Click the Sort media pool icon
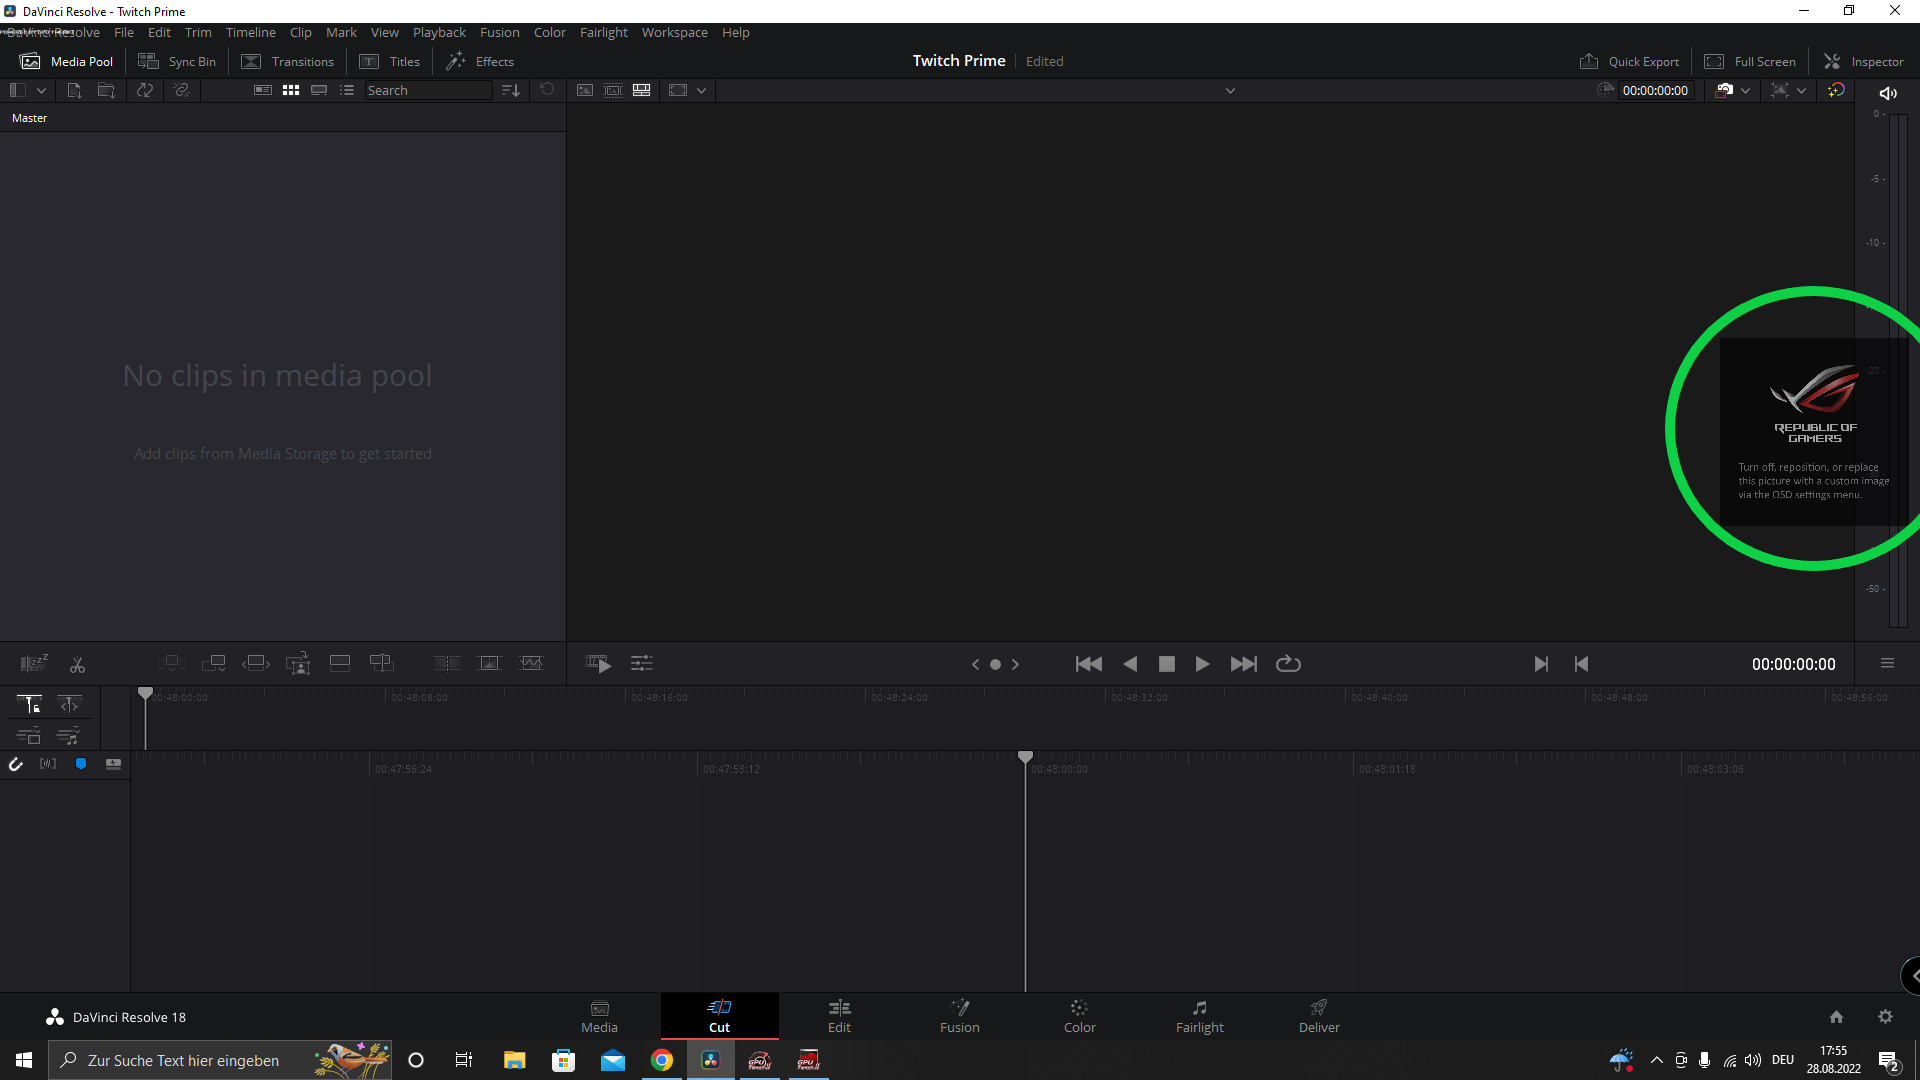Viewport: 1920px width, 1080px height. (511, 90)
